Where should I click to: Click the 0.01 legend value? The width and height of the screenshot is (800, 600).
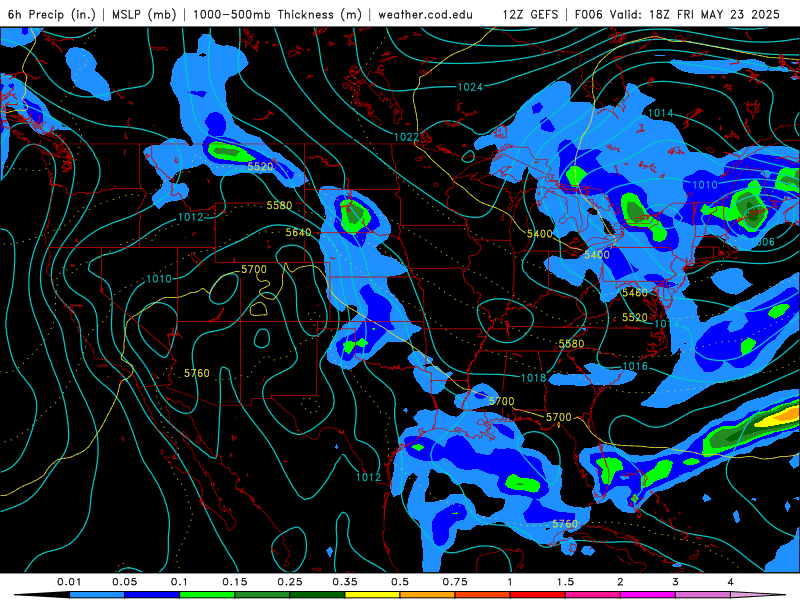pyautogui.click(x=69, y=582)
